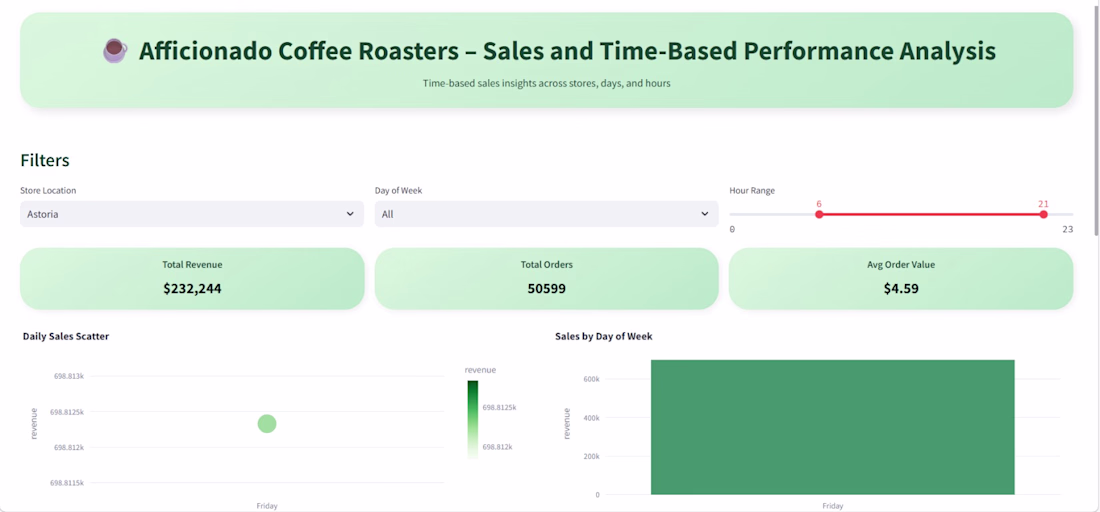
Task: Click the revenue color scale legend bar
Action: coord(473,419)
